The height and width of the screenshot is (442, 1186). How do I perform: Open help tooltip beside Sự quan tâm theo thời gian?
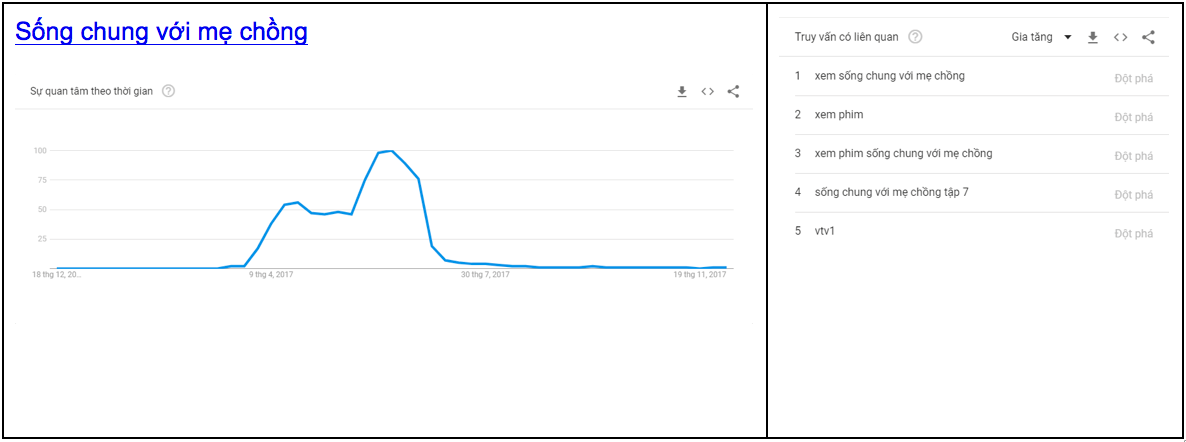click(x=169, y=92)
